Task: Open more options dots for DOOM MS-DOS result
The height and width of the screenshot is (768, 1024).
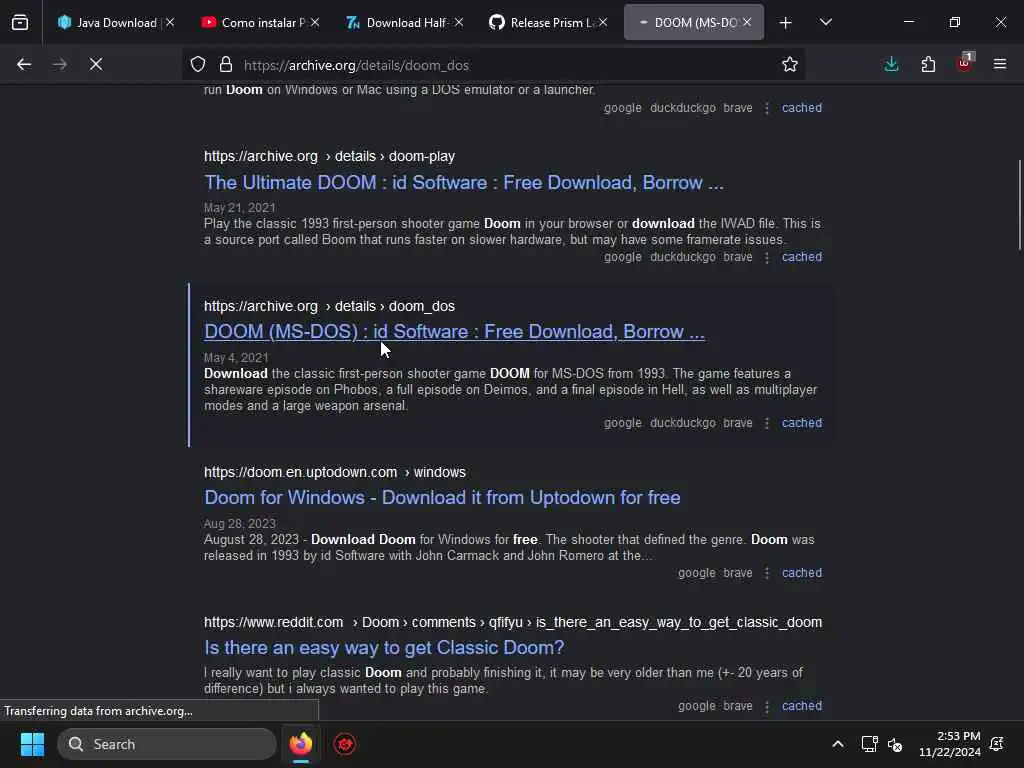Action: pos(767,423)
